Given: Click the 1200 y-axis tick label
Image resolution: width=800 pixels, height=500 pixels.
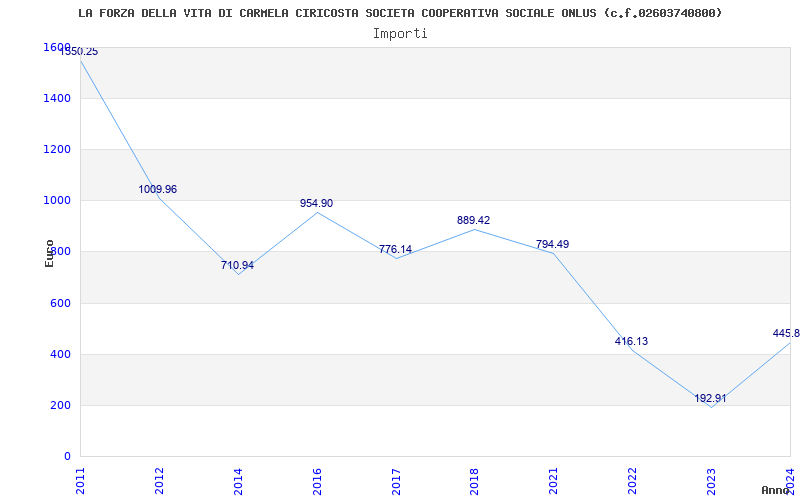Looking at the screenshot, I should click(55, 149).
